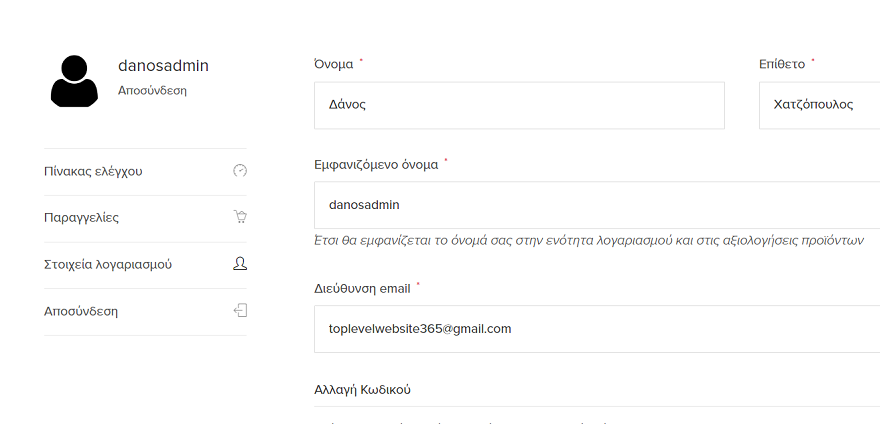The height and width of the screenshot is (424, 880).
Task: Click the gauge icon beside Πίνακας ελέγχου
Action: click(239, 171)
